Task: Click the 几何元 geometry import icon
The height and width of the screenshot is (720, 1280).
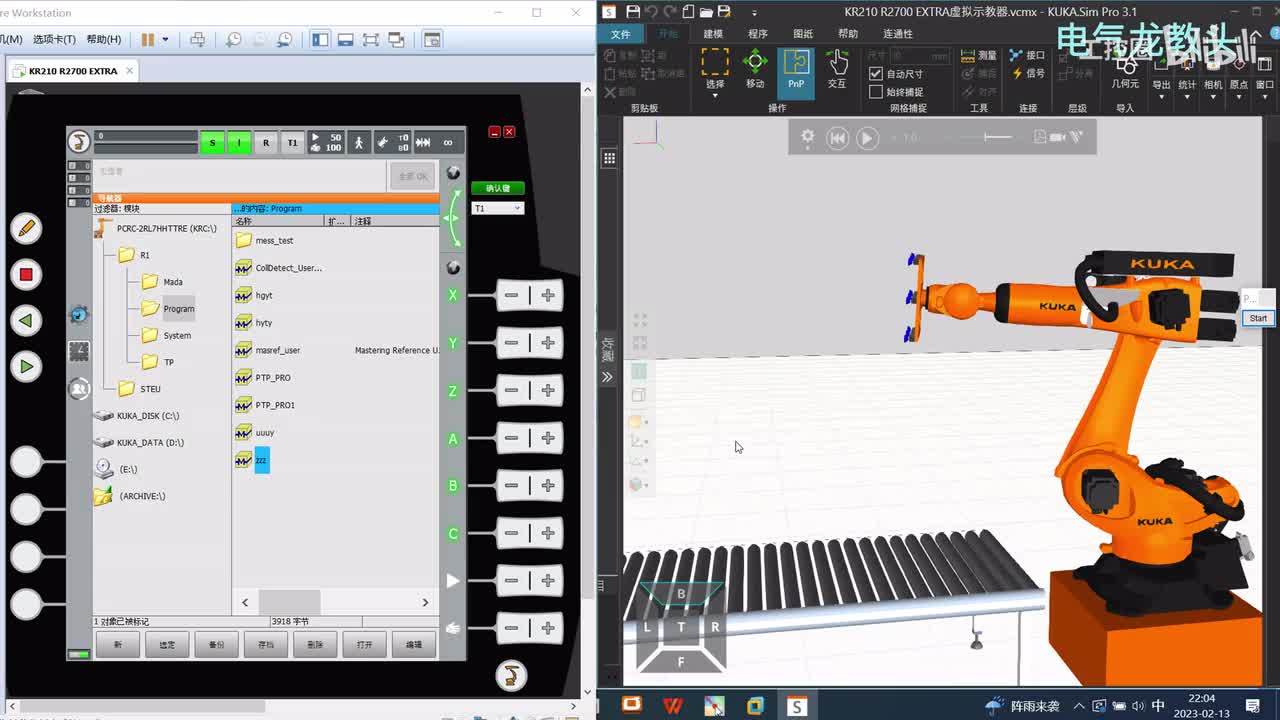Action: pyautogui.click(x=1125, y=72)
